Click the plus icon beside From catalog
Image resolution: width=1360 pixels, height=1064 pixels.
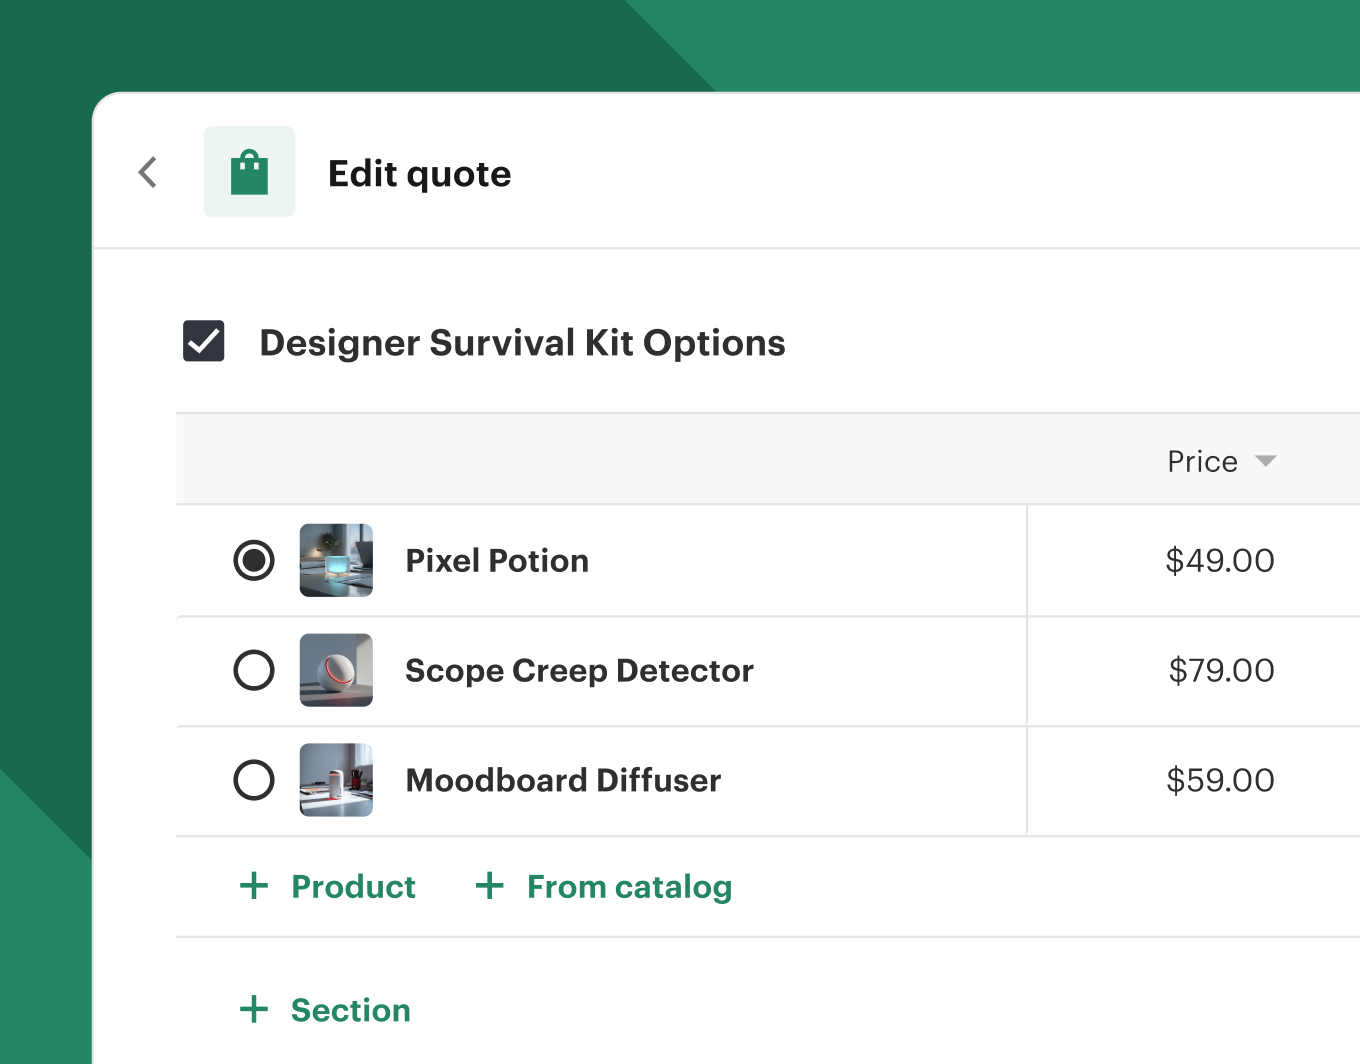point(489,886)
